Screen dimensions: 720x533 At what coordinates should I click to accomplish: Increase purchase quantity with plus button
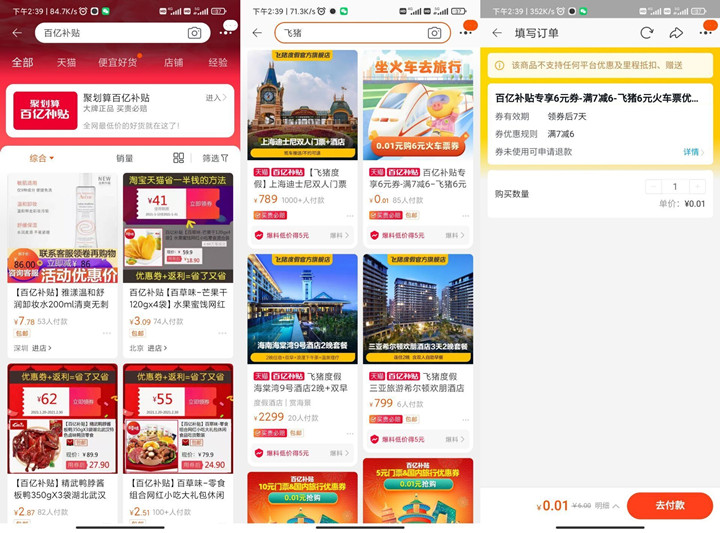[x=697, y=186]
